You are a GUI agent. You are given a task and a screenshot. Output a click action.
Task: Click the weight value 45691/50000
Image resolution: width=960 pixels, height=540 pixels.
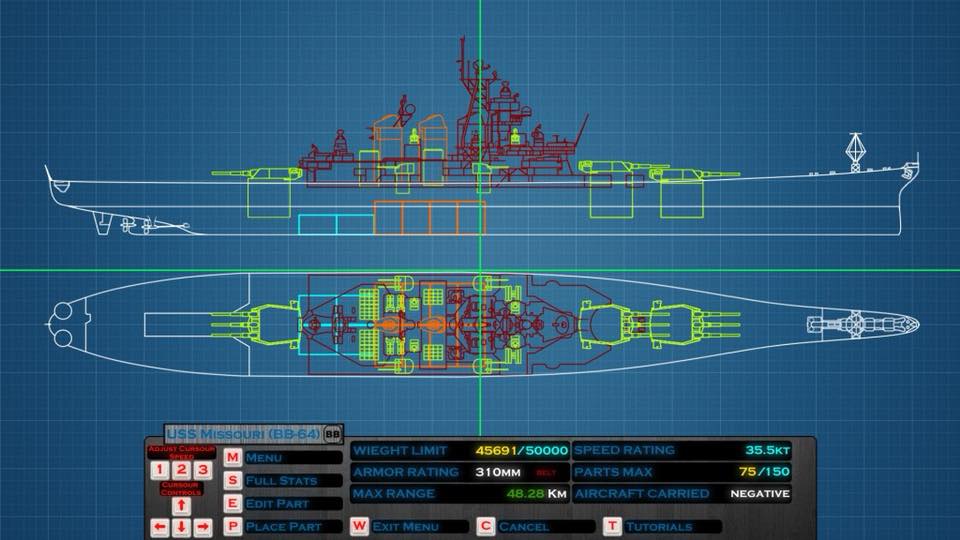pyautogui.click(x=522, y=451)
